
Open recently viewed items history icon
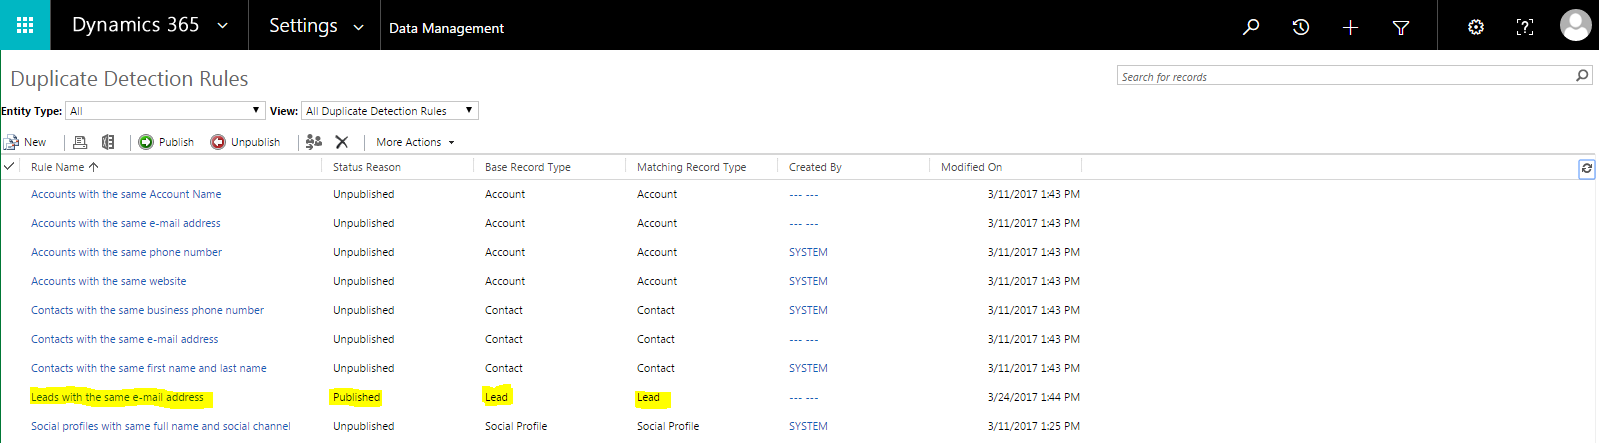tap(1300, 27)
